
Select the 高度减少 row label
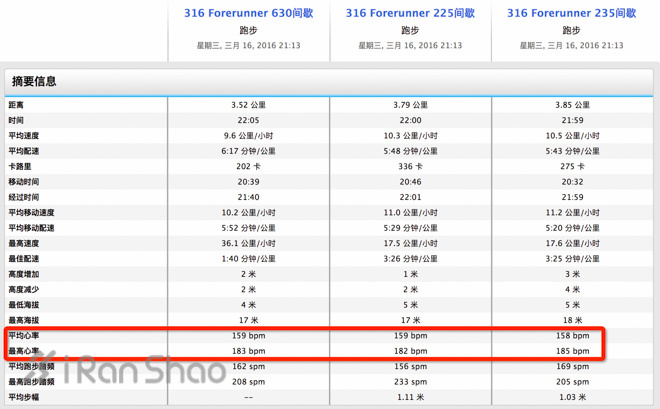coord(24,289)
